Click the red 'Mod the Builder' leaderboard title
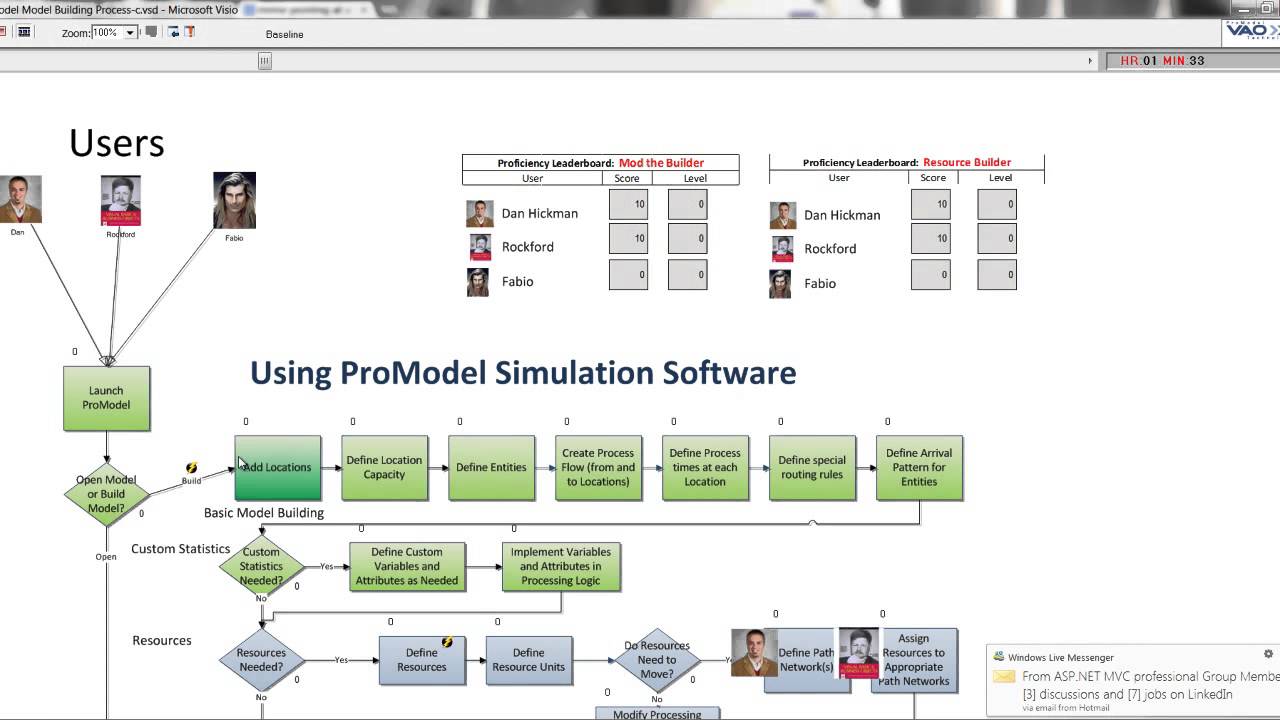The height and width of the screenshot is (720, 1280). pos(661,163)
